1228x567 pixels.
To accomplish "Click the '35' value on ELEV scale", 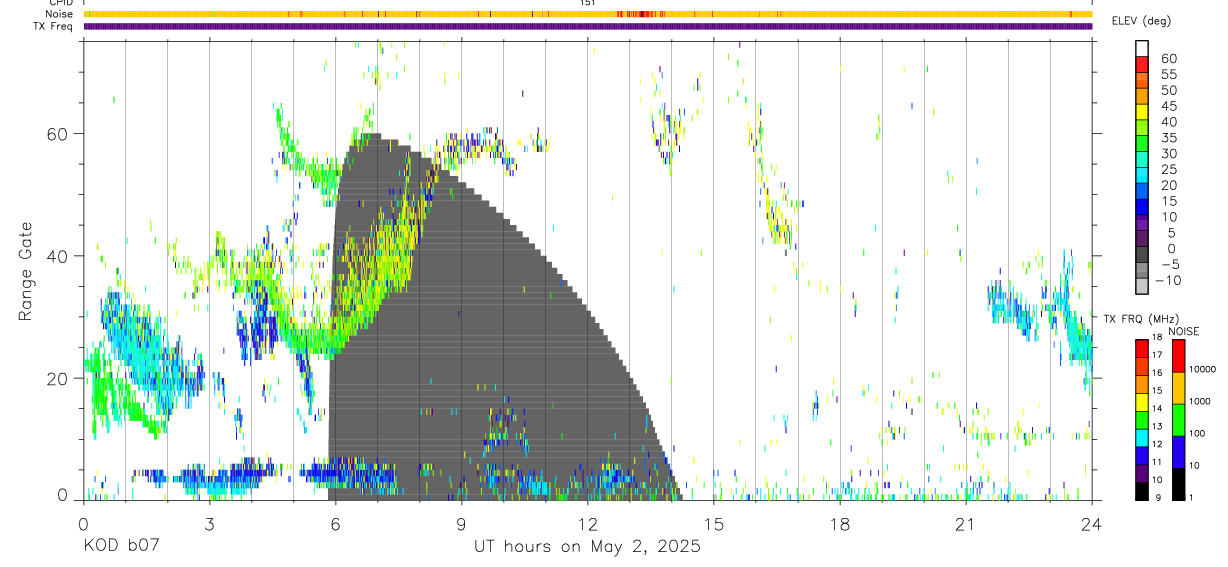I will coord(1168,138).
